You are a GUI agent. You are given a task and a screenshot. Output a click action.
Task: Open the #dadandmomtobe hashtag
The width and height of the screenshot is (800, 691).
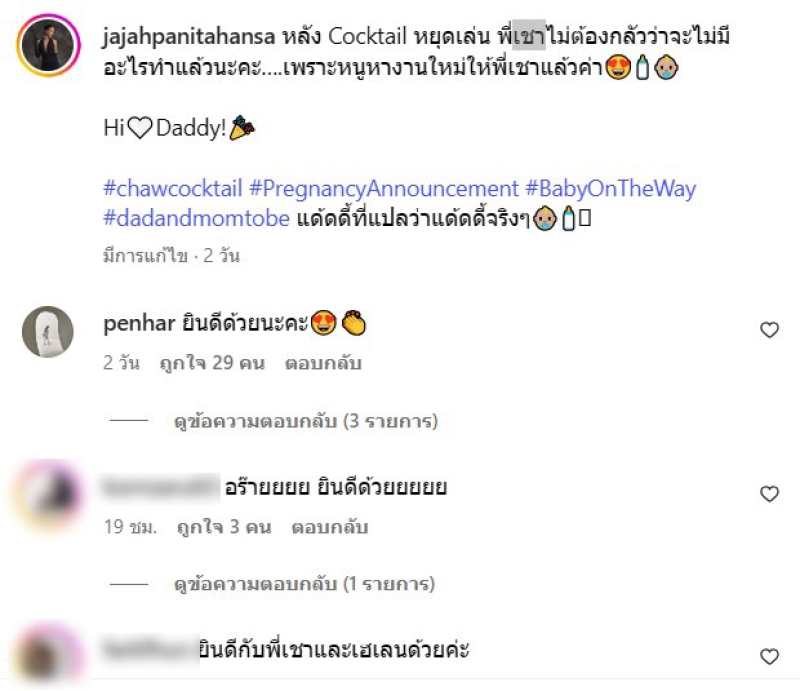point(196,218)
